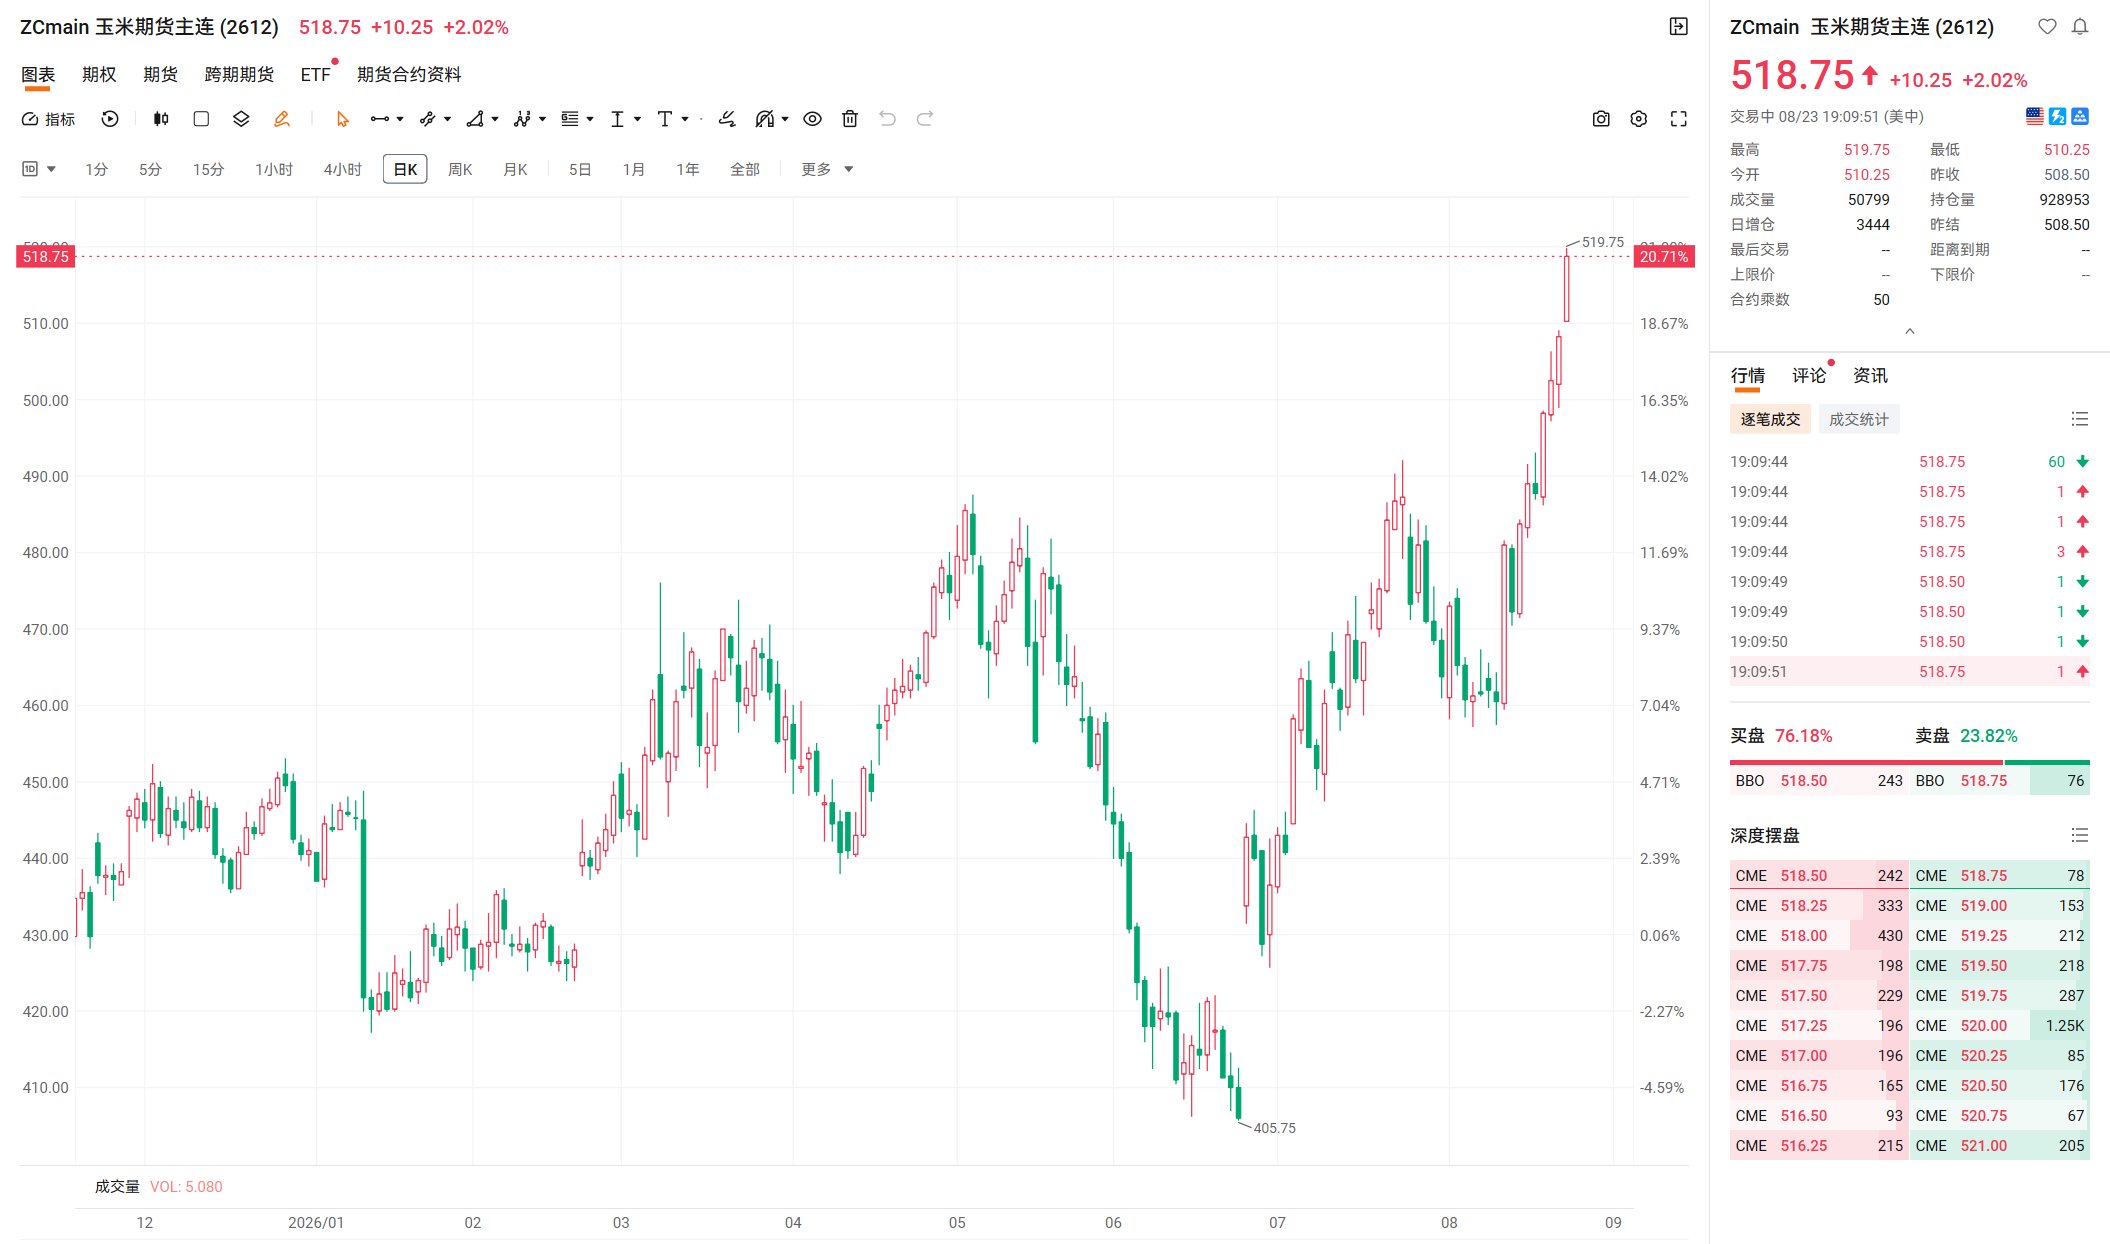Click the candlestick chart type icon
This screenshot has width=2110, height=1244.
click(161, 119)
